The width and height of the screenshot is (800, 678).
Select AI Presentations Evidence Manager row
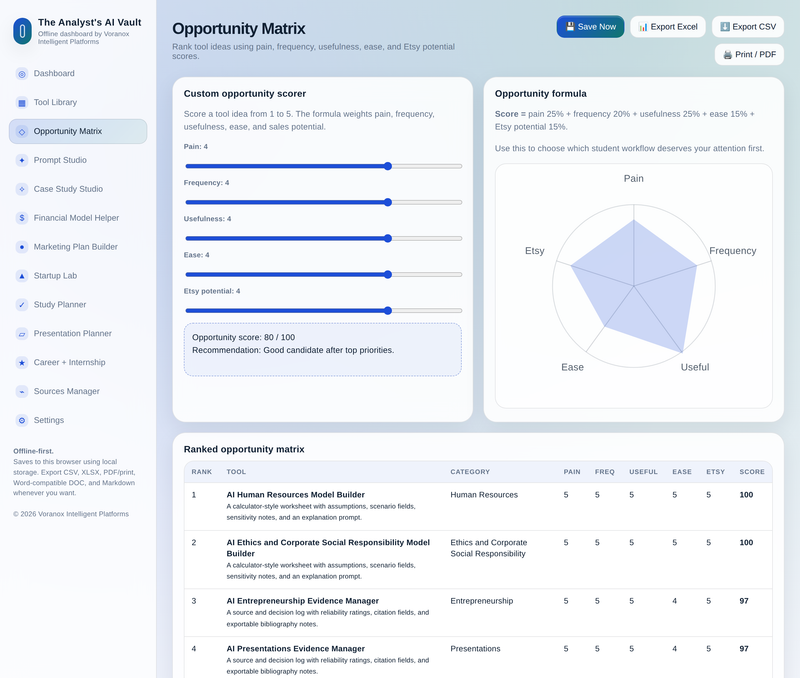478,658
